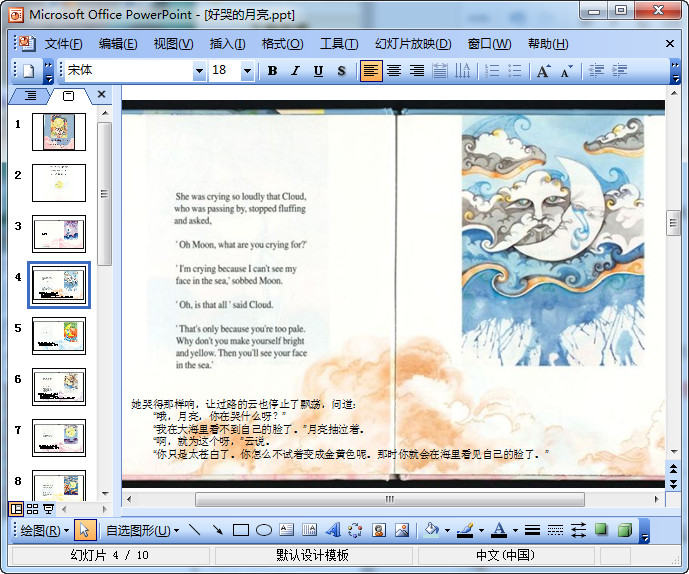Close the document window via menu bar X
This screenshot has width=689, height=574.
pyautogui.click(x=670, y=44)
